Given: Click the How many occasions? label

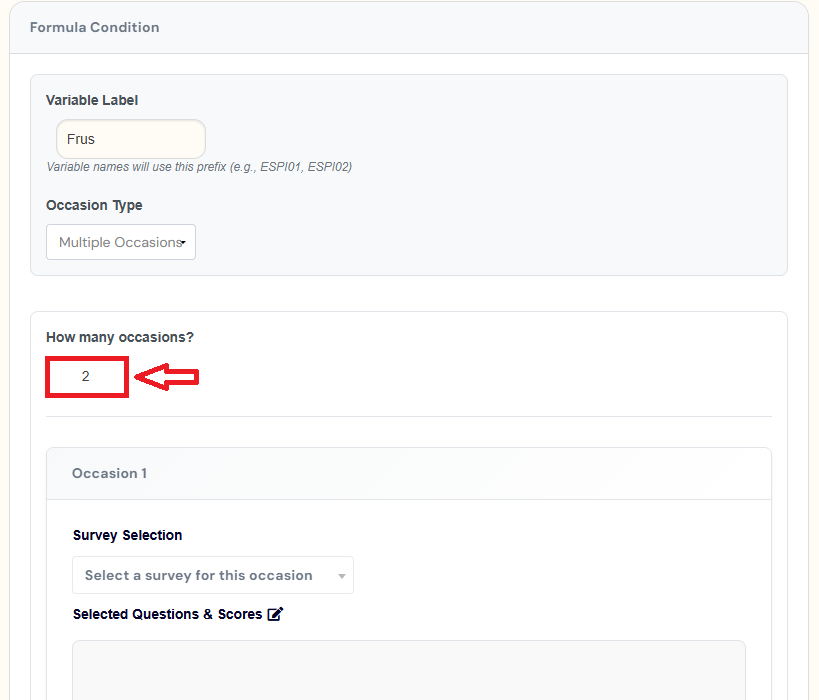Looking at the screenshot, I should (x=120, y=337).
